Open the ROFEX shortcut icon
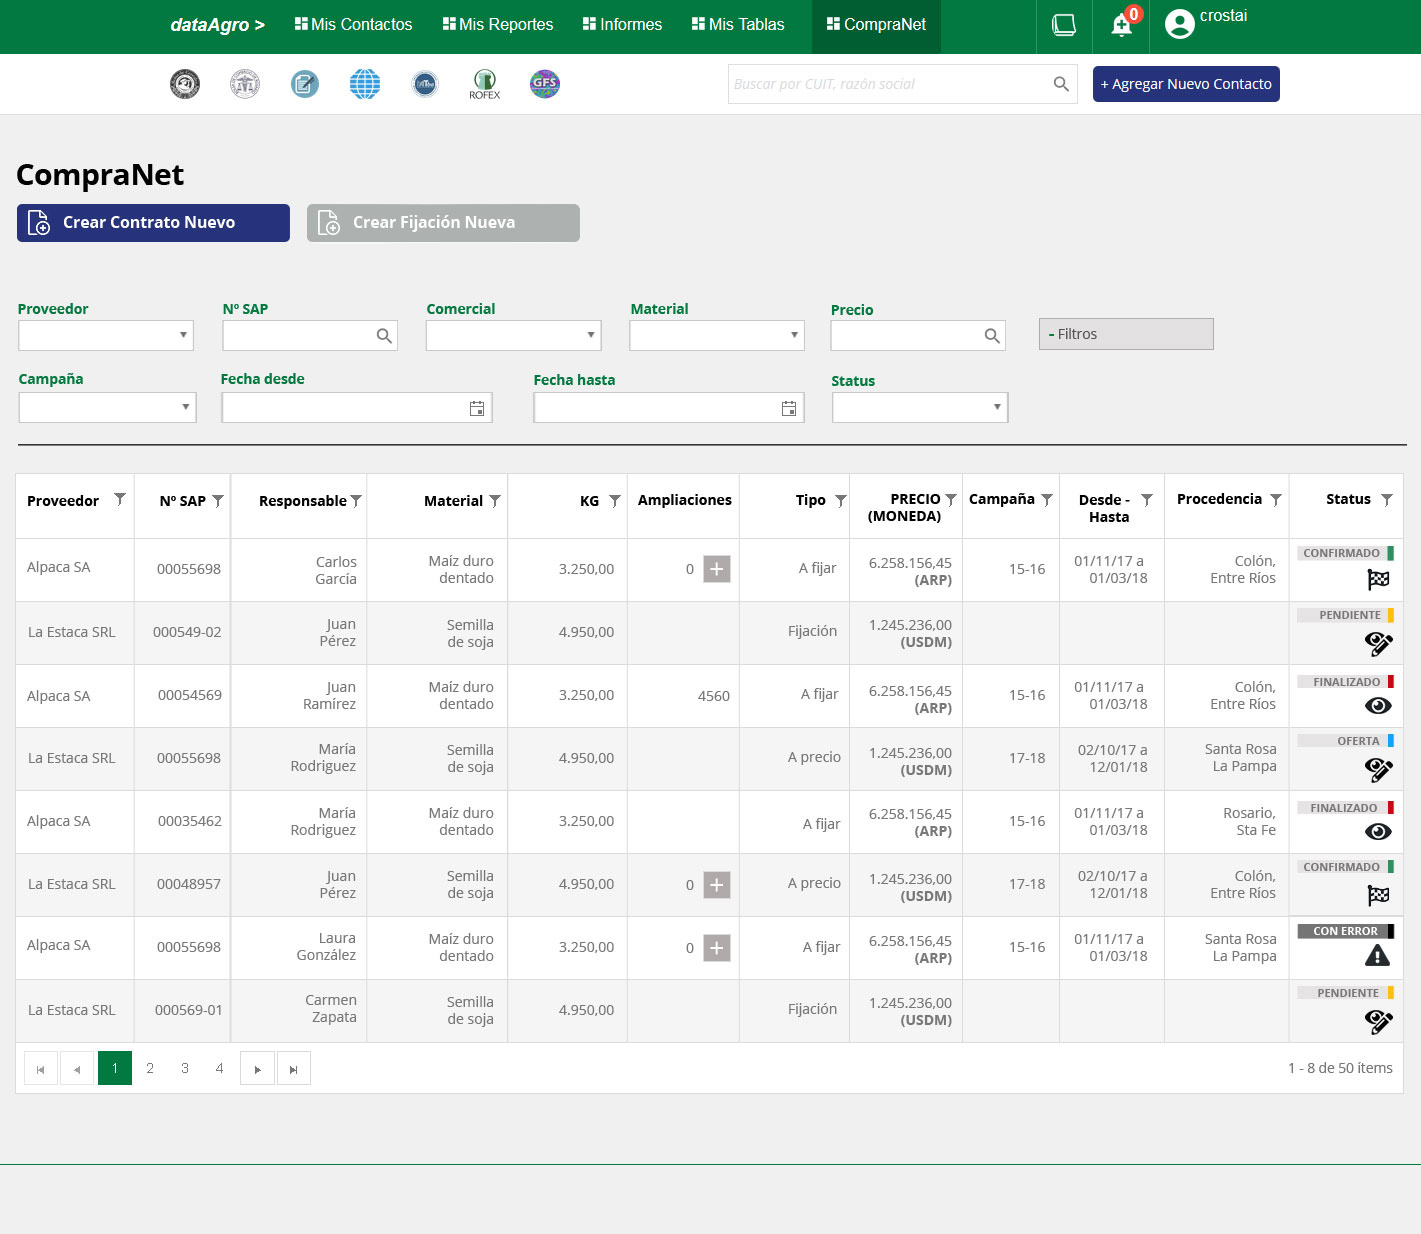1421x1234 pixels. click(x=485, y=84)
